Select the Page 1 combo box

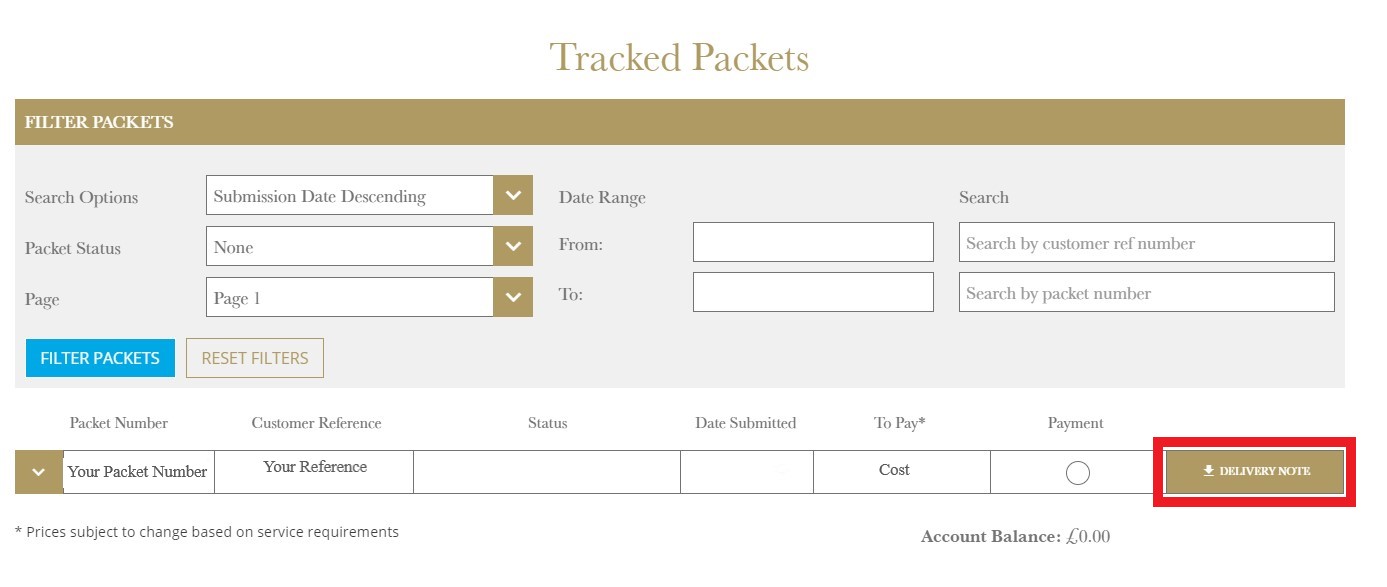tap(369, 297)
